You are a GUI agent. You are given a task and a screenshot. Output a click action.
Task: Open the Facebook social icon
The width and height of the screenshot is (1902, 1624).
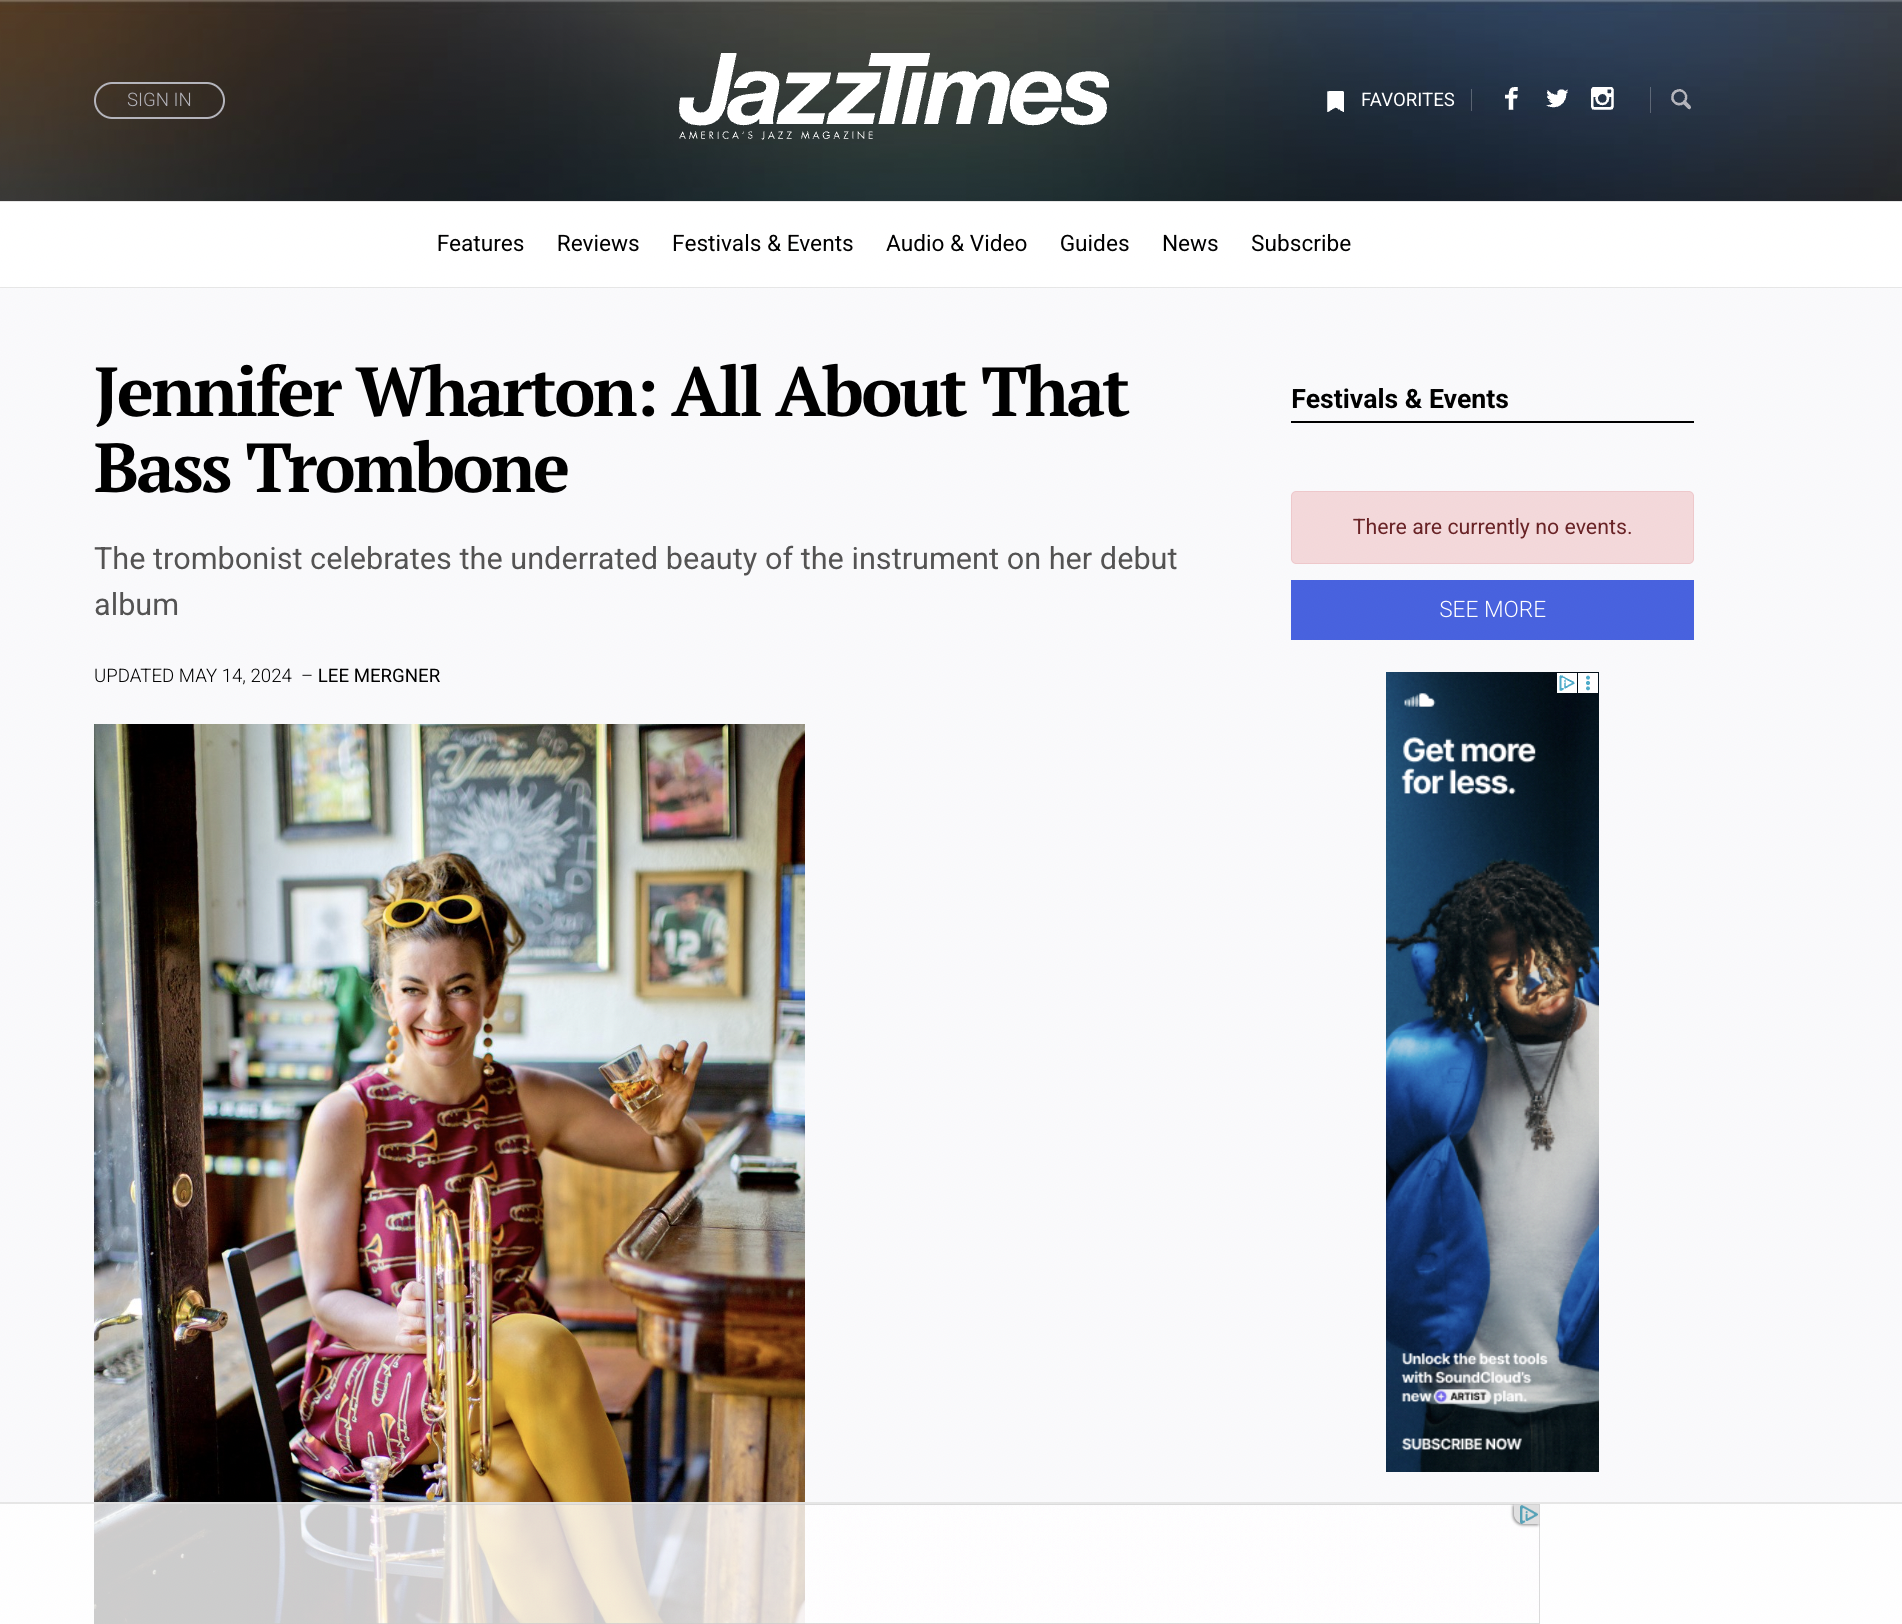1511,99
